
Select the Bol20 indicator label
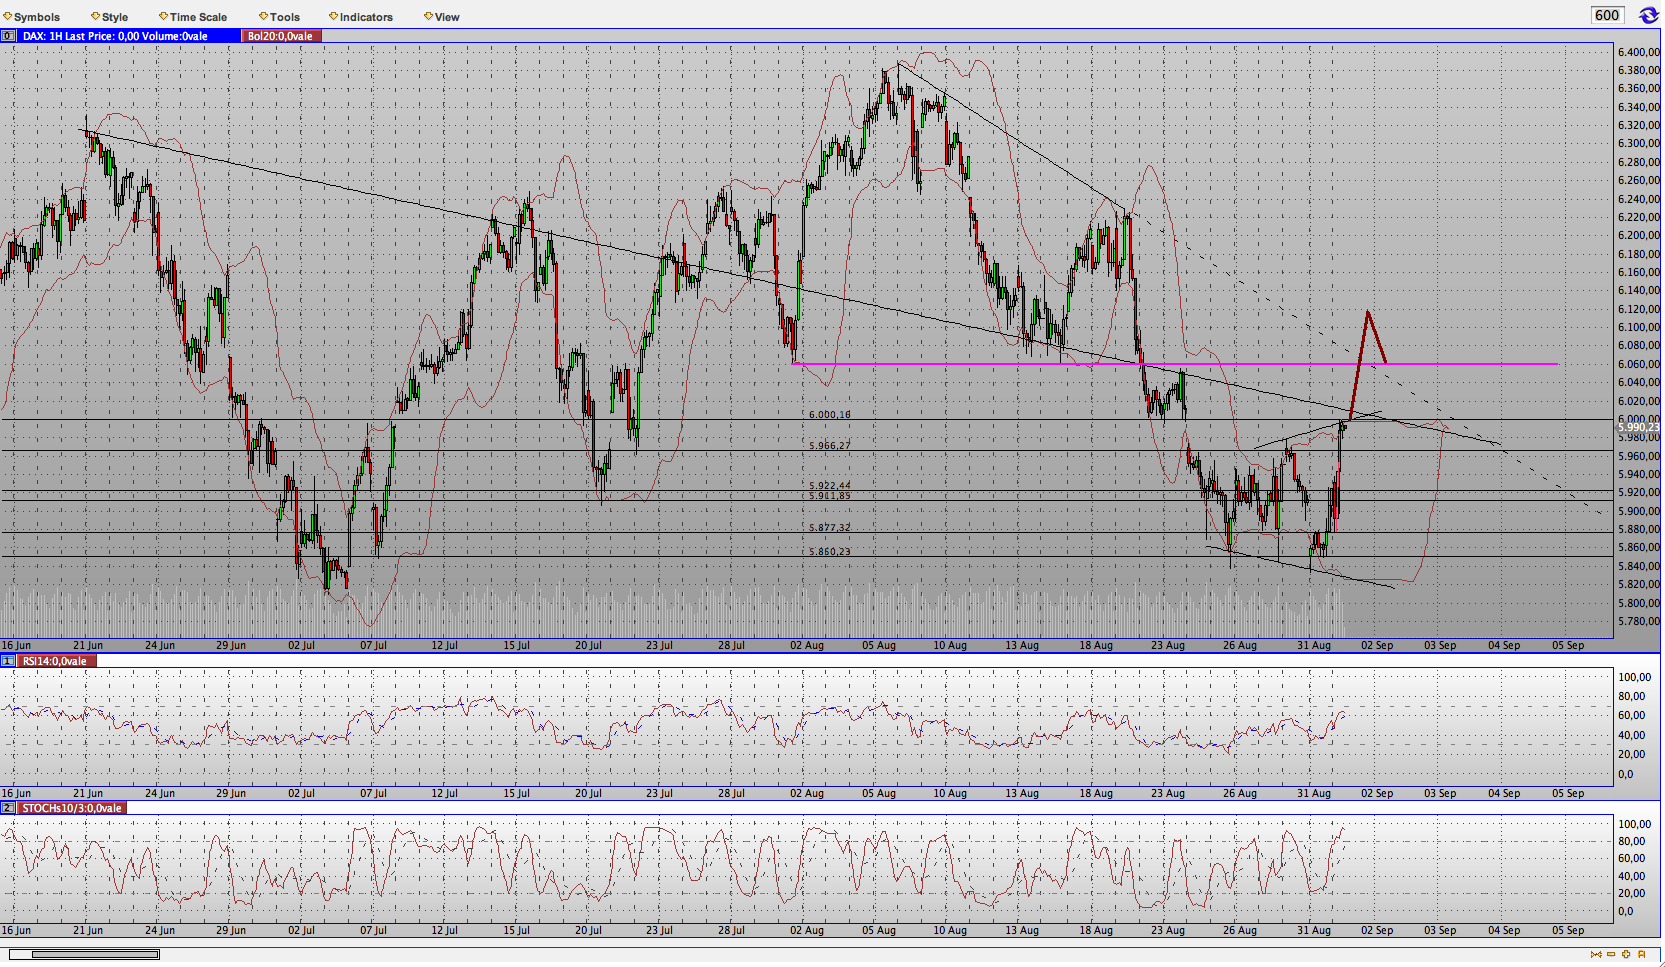pos(281,36)
